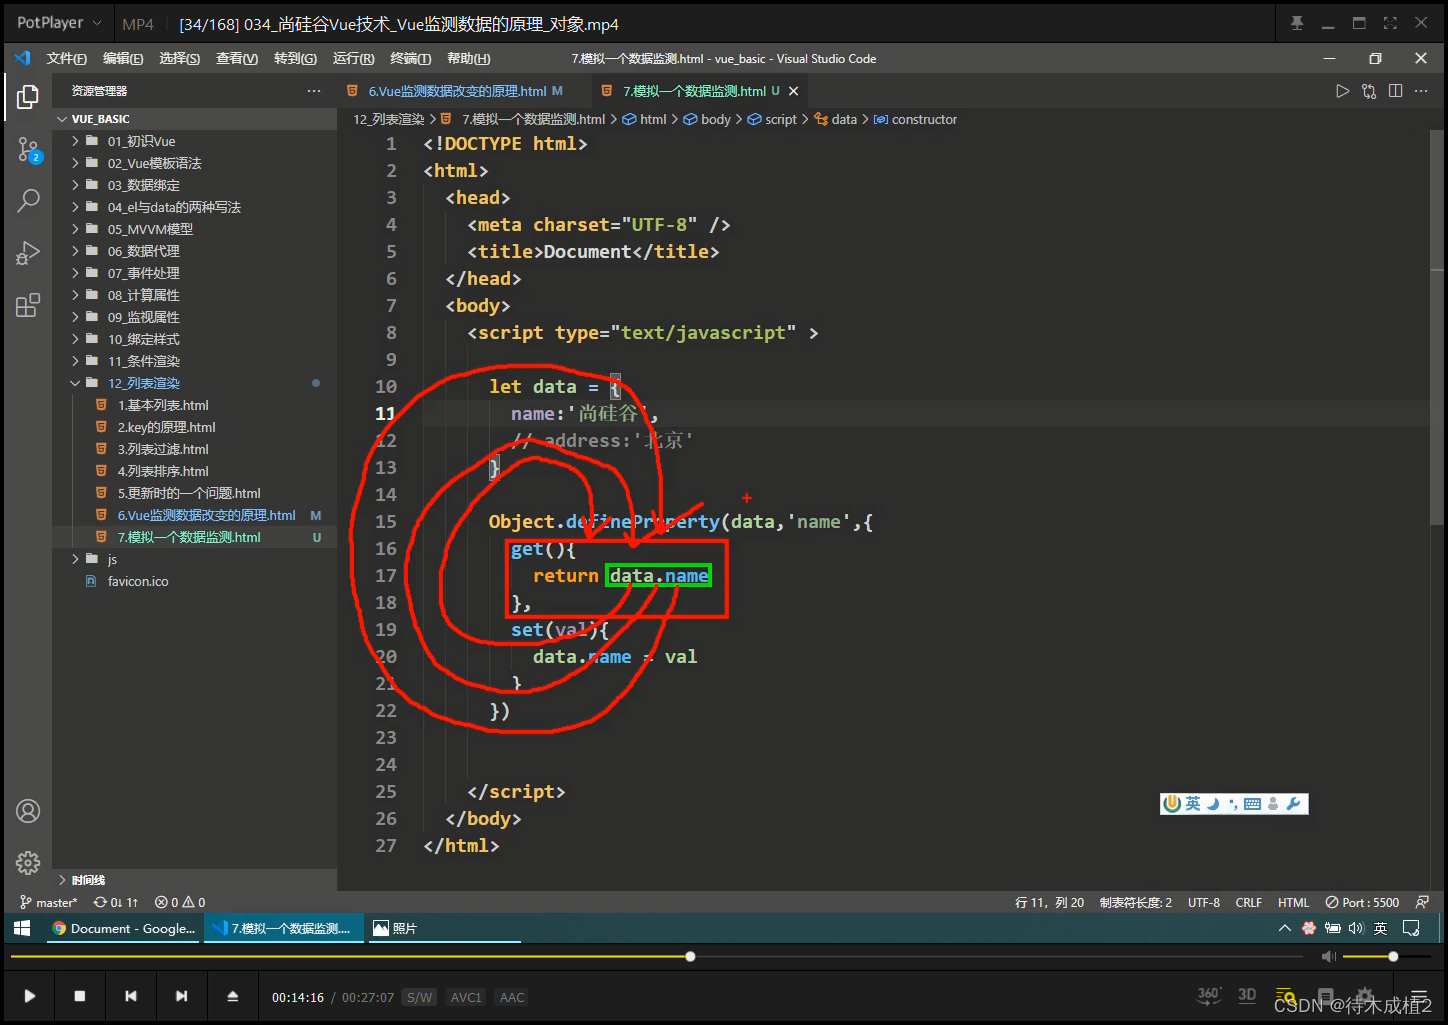Viewport: 1448px width, 1025px height.
Task: Click the open changes icon in editor toolbar
Action: click(x=1369, y=91)
